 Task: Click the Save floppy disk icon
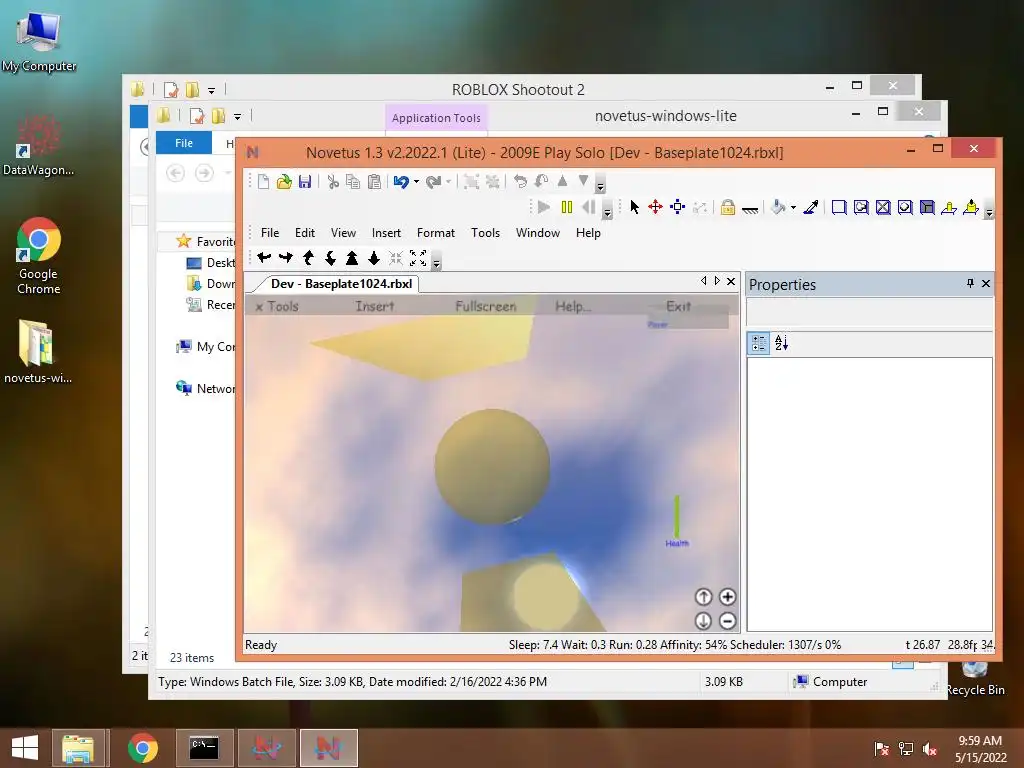click(305, 182)
